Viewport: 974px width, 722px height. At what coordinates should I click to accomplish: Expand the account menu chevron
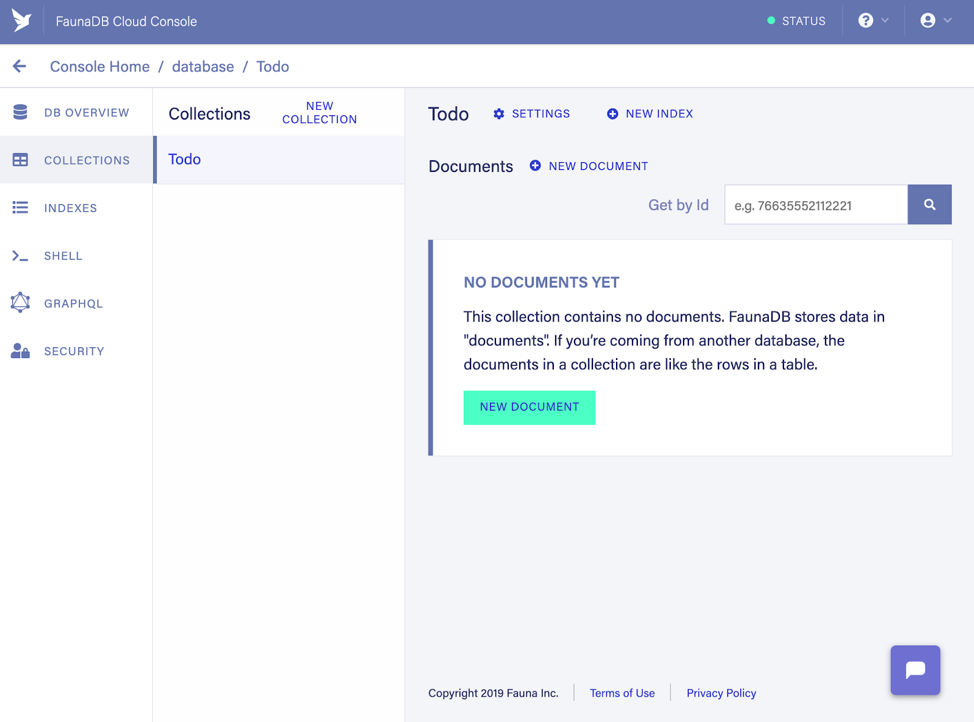947,21
